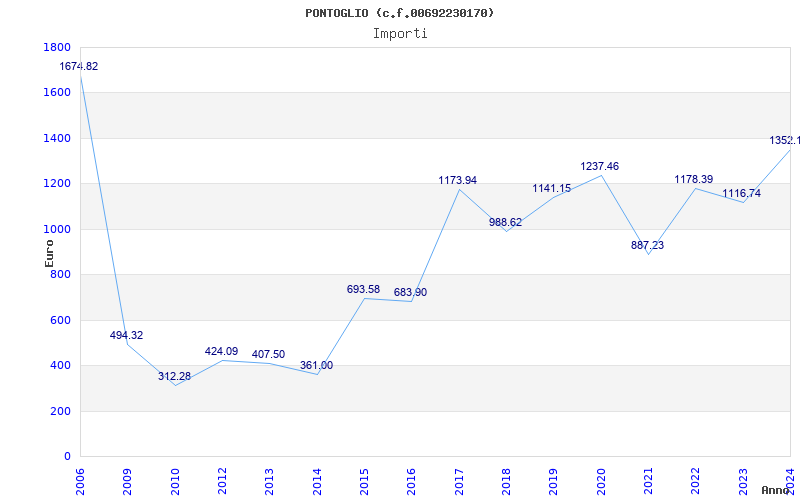Click the 312.28 value label
This screenshot has height=500, width=800.
pos(175,376)
